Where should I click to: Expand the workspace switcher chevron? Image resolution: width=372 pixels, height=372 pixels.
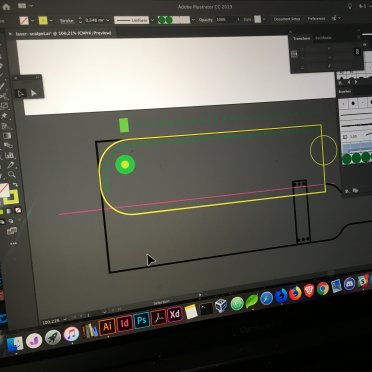point(31,6)
